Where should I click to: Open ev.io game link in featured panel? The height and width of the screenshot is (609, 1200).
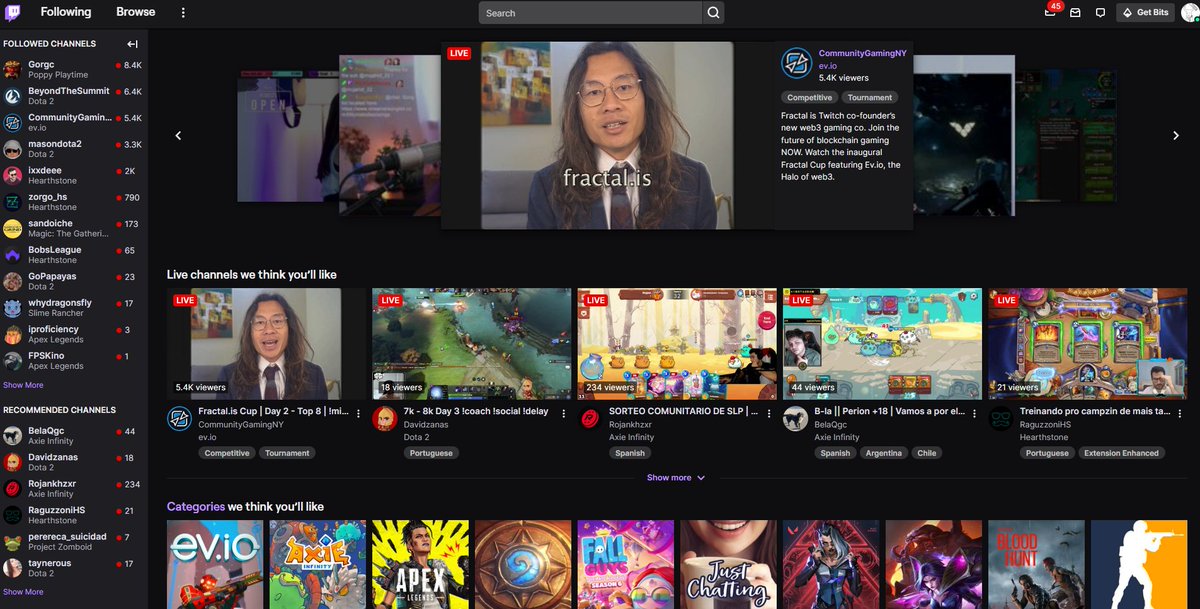click(828, 66)
